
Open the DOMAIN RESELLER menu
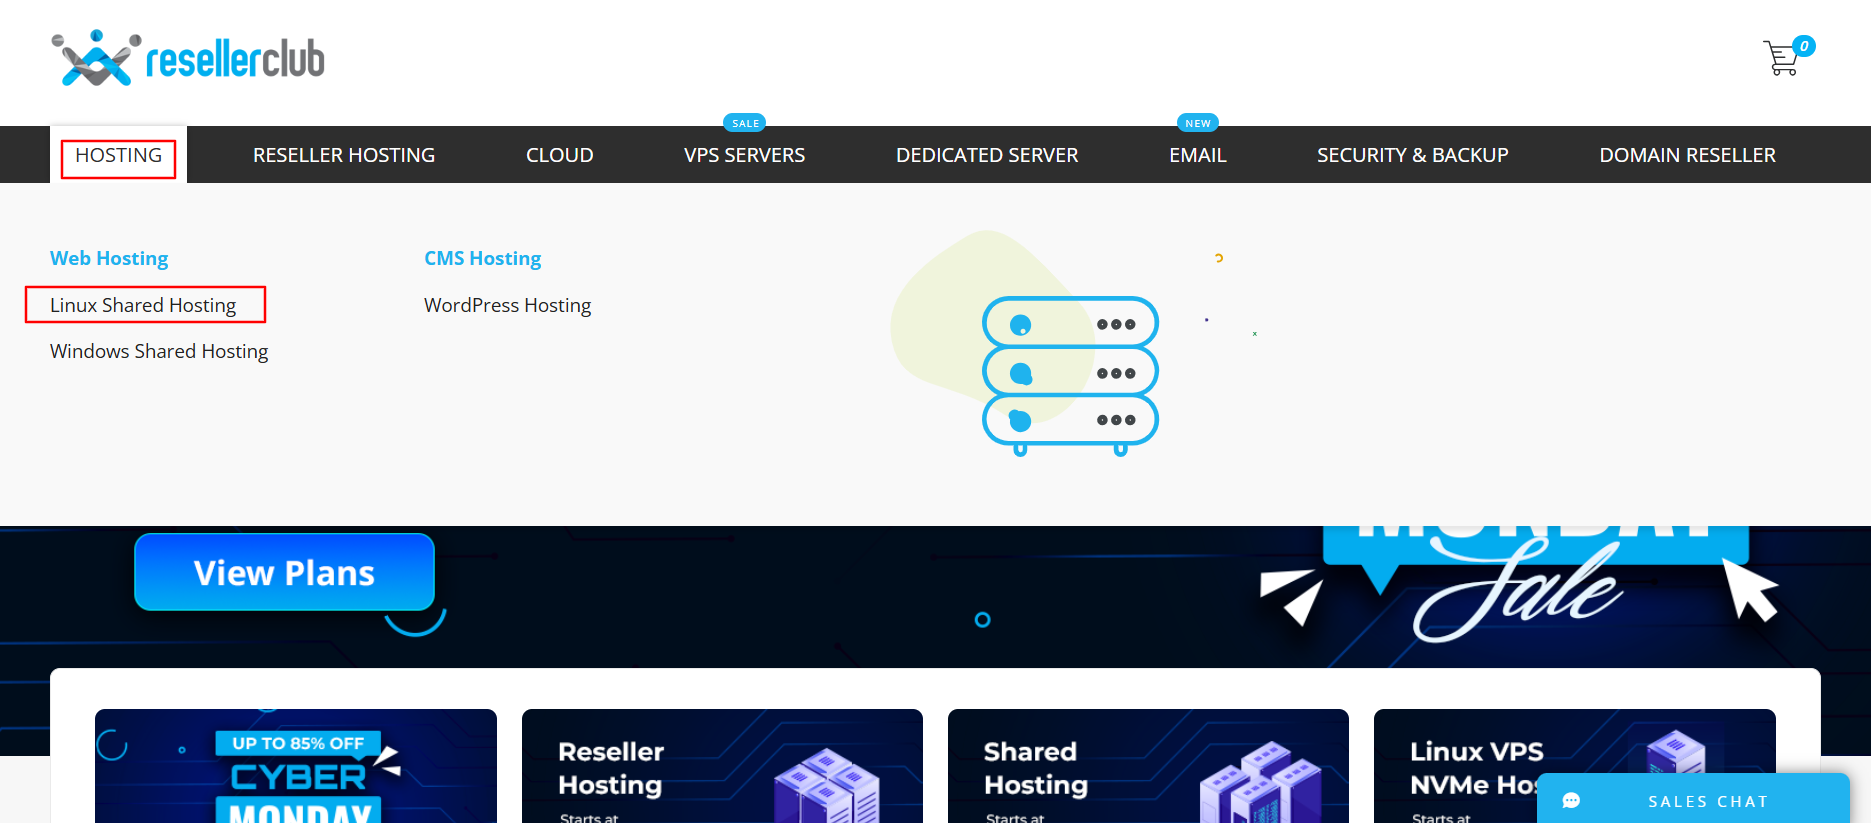(x=1688, y=155)
